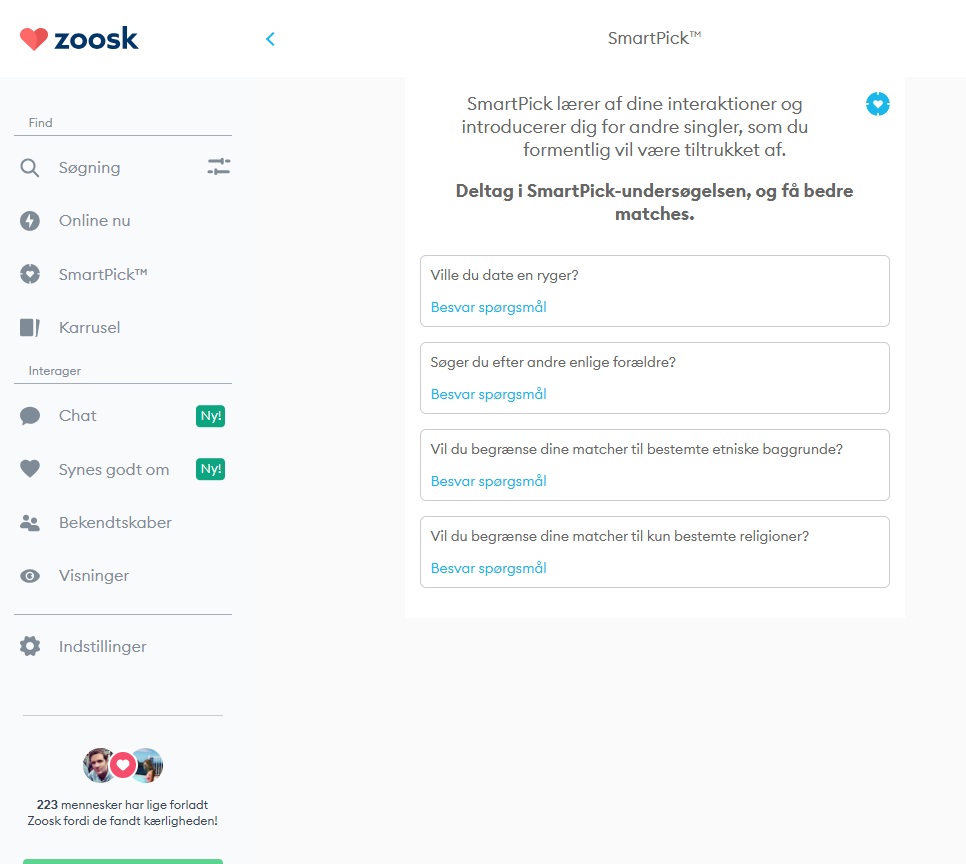This screenshot has height=864, width=966.
Task: Open Visninger eye icon
Action: (30, 576)
